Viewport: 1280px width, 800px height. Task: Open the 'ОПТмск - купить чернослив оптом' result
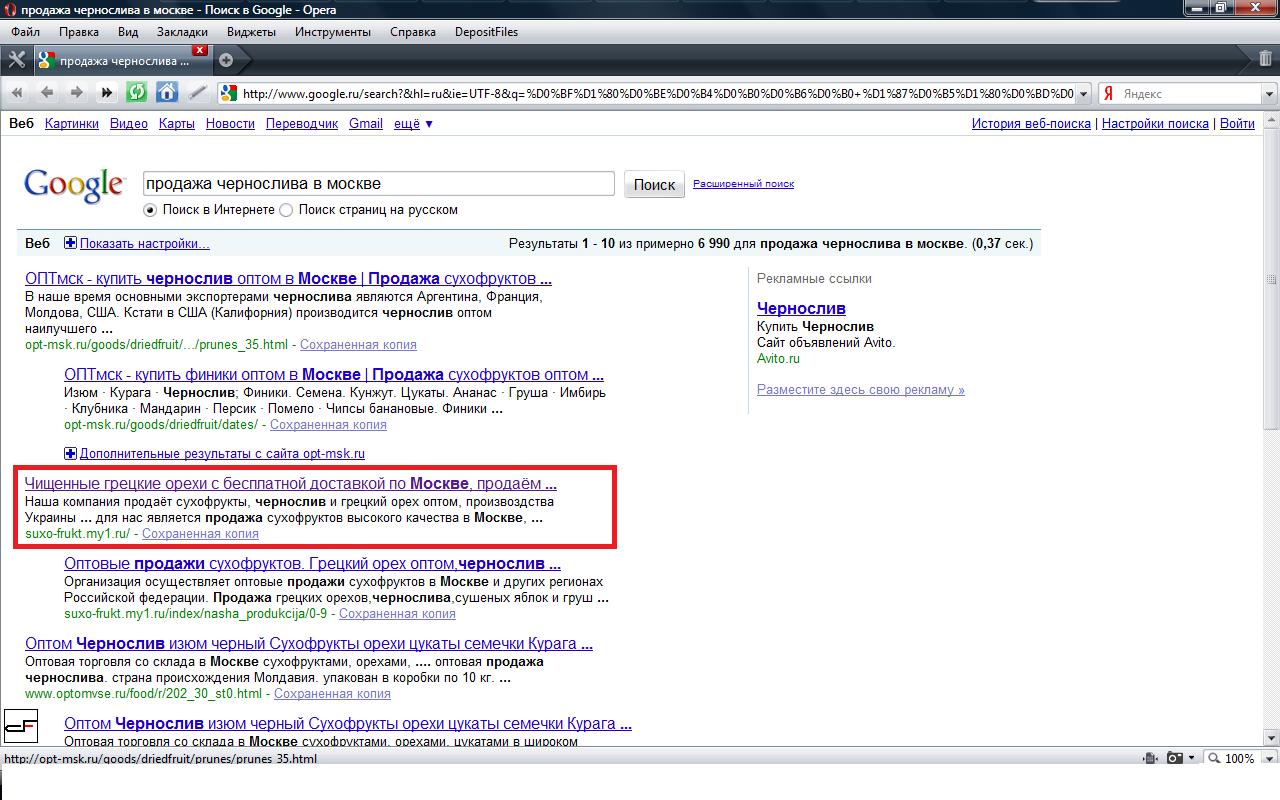(x=288, y=279)
